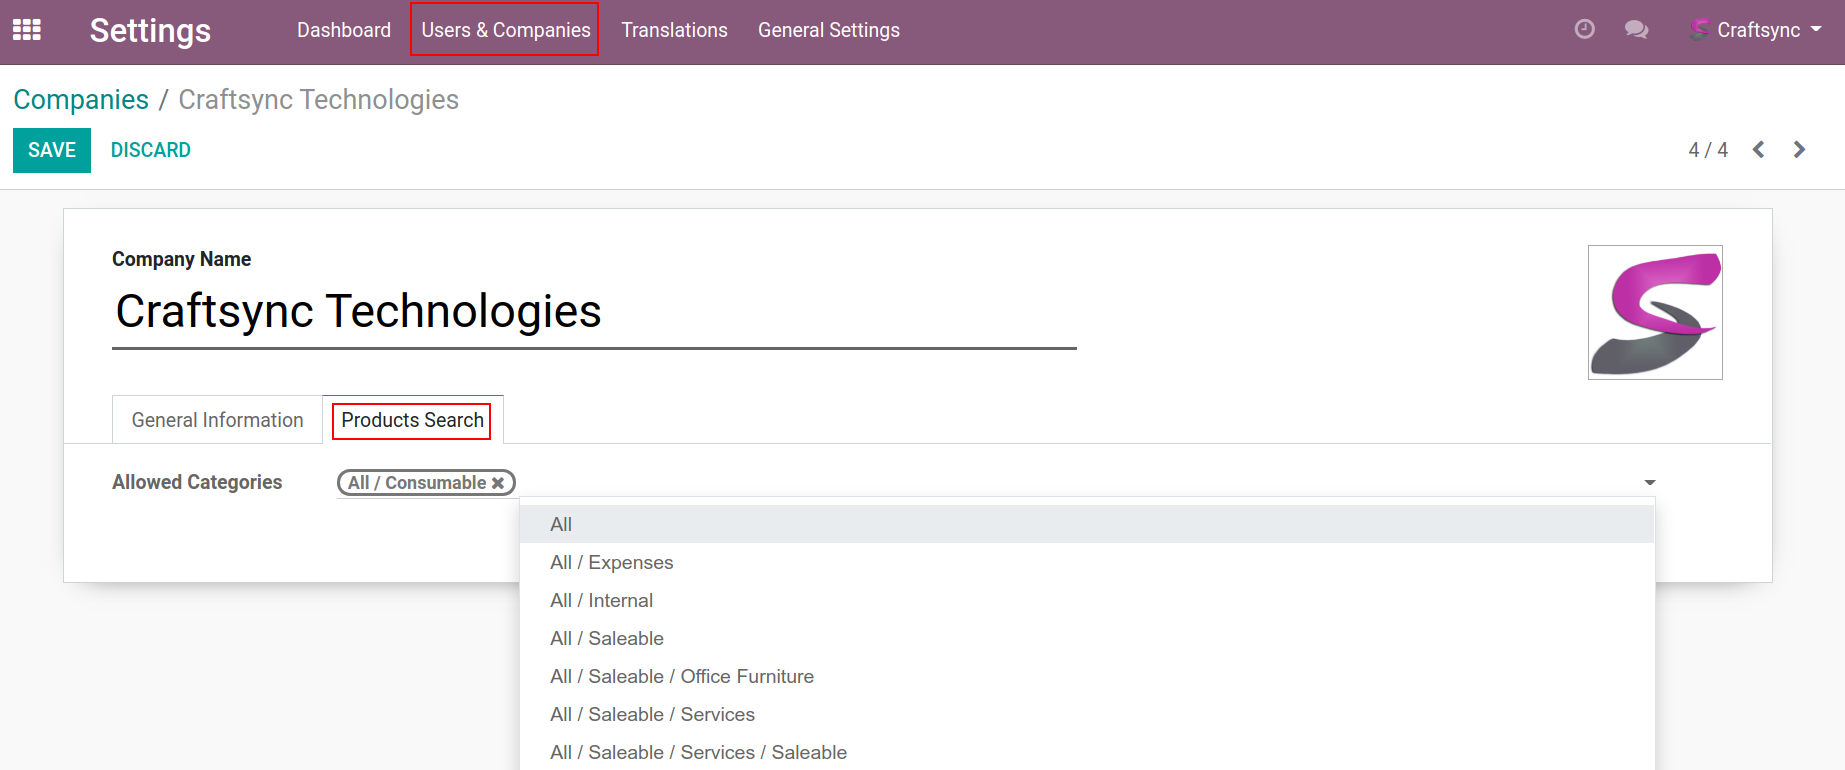
Task: Click the Craftsync company logo image
Action: coord(1655,313)
